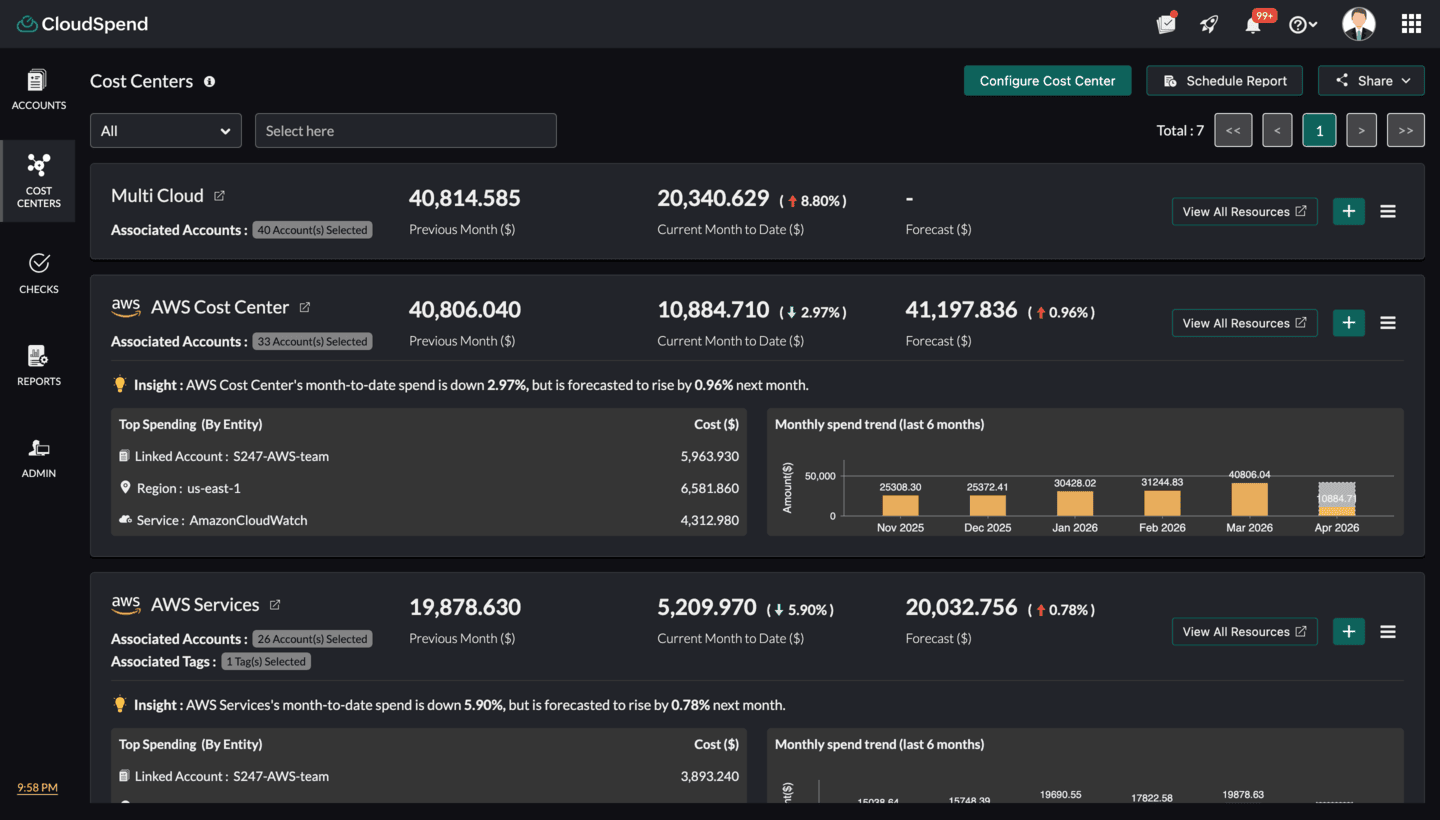Open hamburger menu for Multi Cloud row
This screenshot has width=1440, height=820.
pyautogui.click(x=1388, y=212)
